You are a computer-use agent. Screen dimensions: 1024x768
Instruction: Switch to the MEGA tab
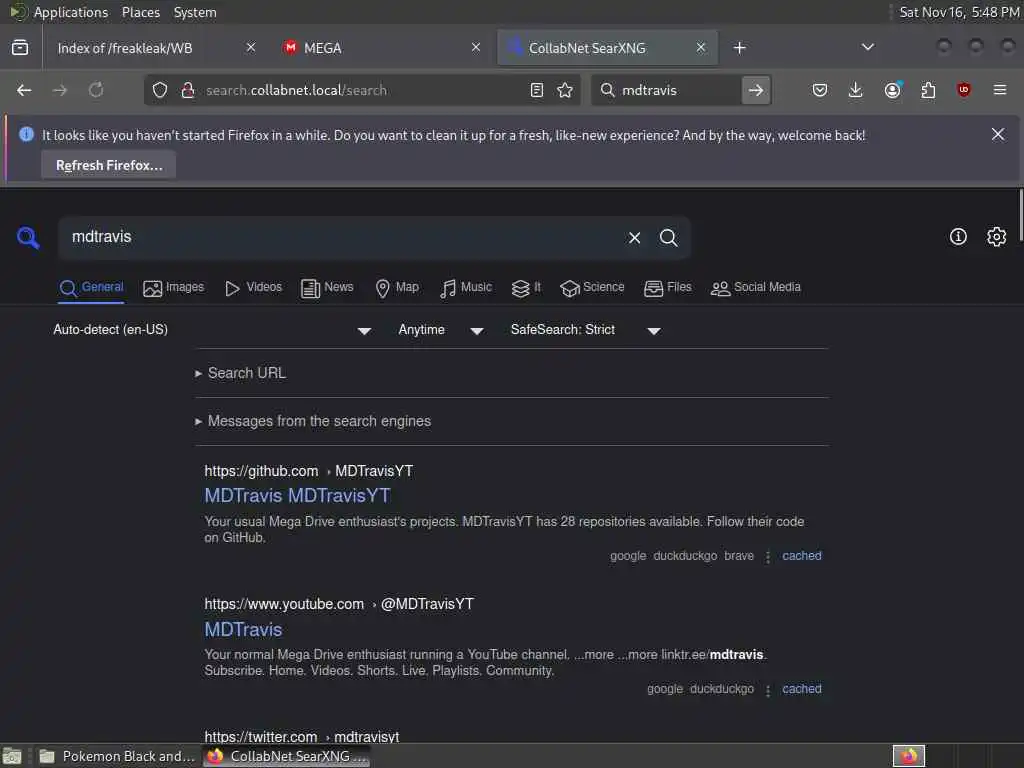323,48
